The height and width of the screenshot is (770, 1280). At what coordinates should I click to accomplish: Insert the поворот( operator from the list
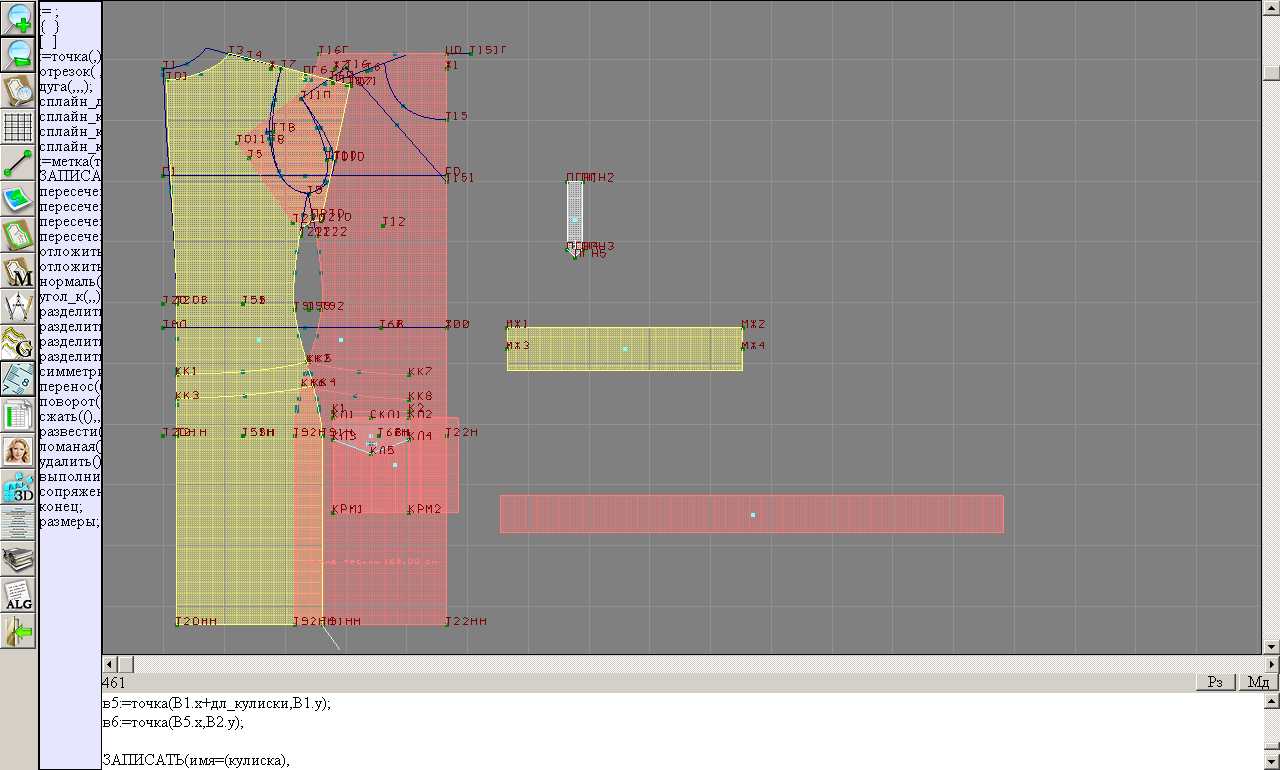coord(70,401)
